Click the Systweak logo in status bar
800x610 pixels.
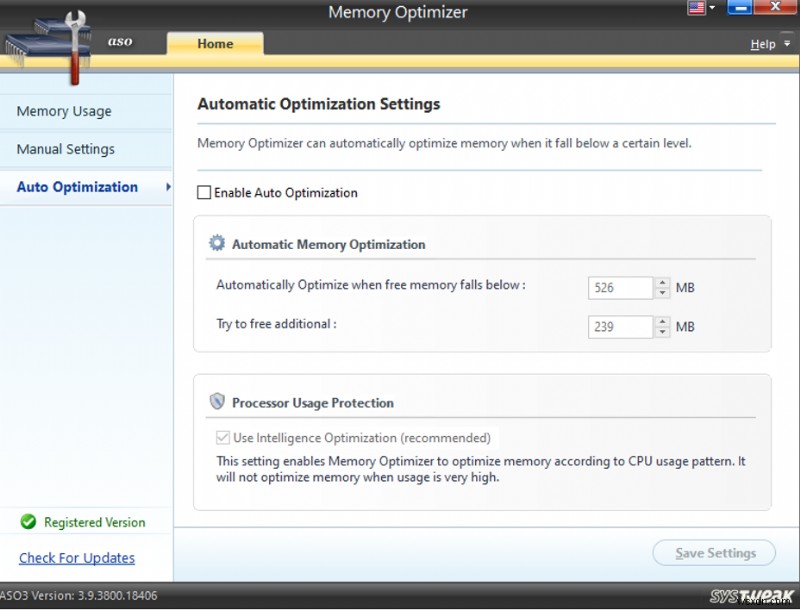[x=752, y=596]
